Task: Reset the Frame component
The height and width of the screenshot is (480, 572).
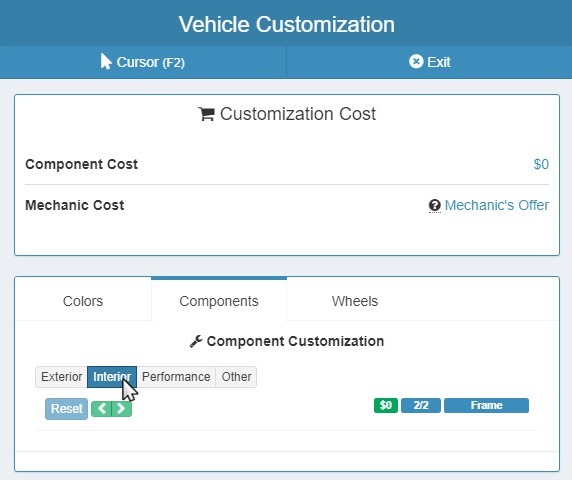Action: 66,409
